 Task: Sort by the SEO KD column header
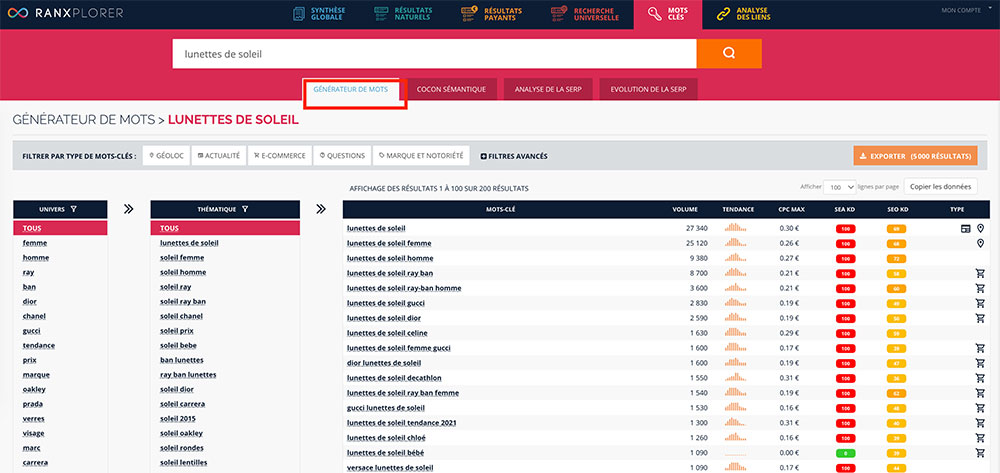click(x=897, y=209)
